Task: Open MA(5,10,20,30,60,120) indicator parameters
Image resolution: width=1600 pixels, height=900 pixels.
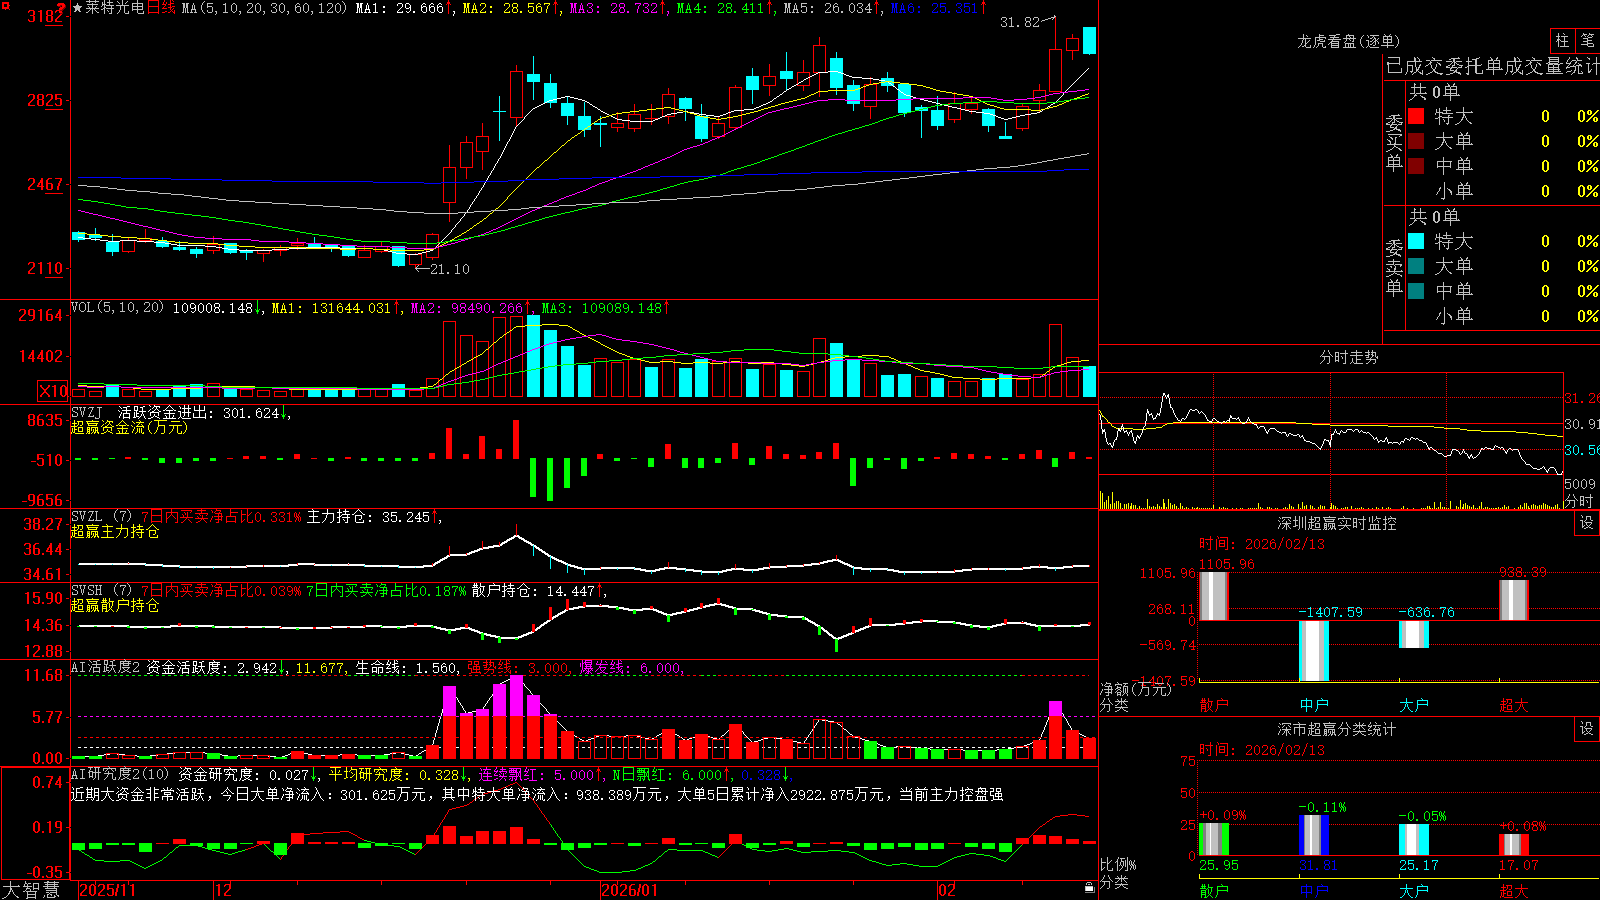Action: pyautogui.click(x=264, y=8)
